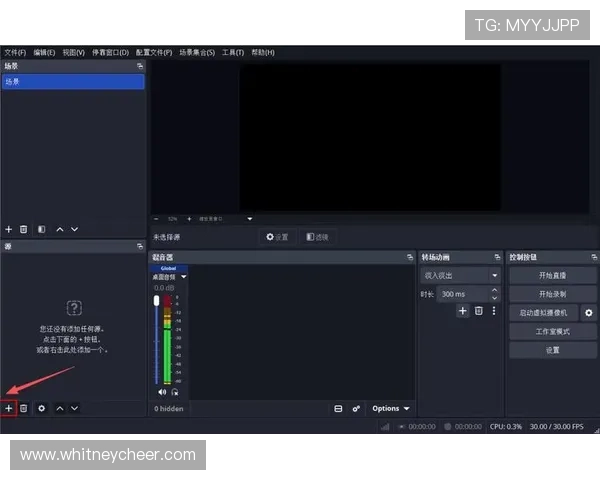Add a new transition with plus icon

(x=462, y=311)
